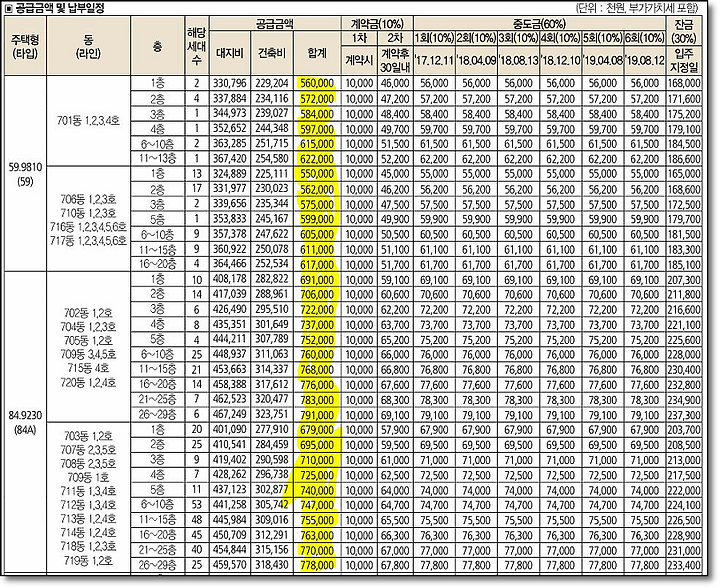720x588 pixels.
Task: Click the '1회(10%)' installment header
Action: point(434,38)
